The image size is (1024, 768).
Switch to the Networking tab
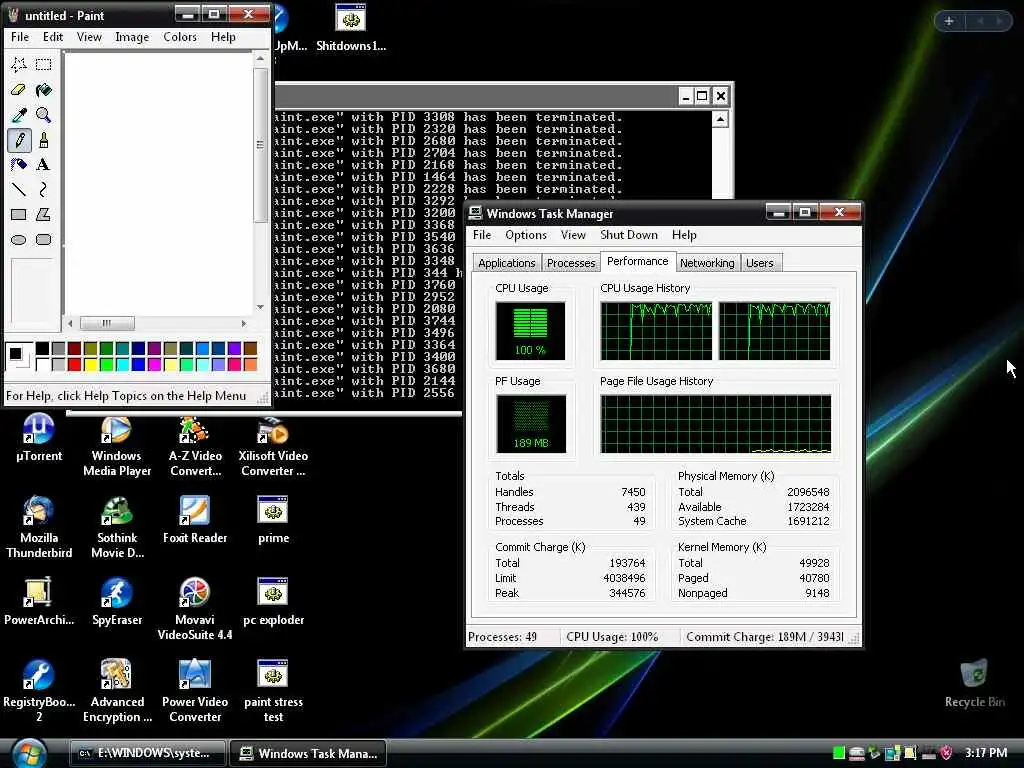click(707, 263)
